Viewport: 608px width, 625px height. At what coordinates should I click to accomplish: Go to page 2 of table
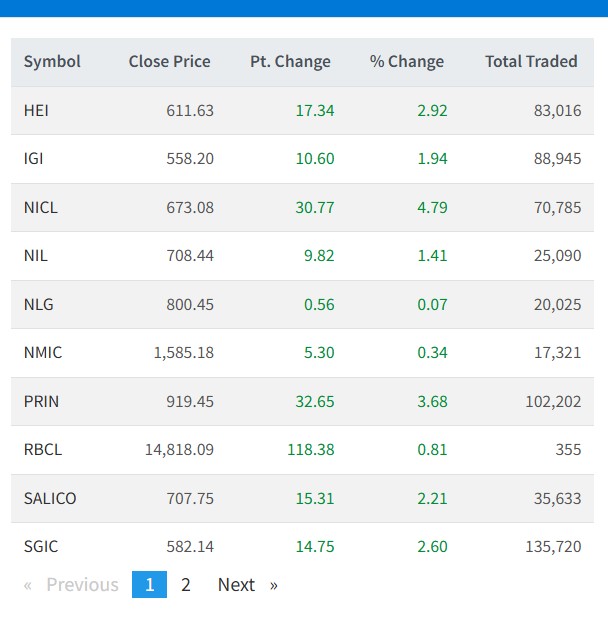186,585
